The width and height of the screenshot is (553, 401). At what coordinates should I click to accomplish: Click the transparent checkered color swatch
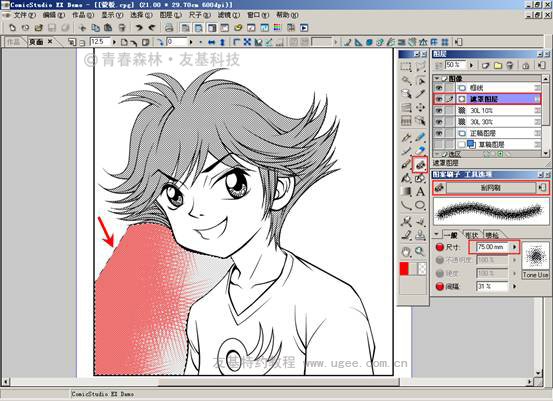point(422,269)
